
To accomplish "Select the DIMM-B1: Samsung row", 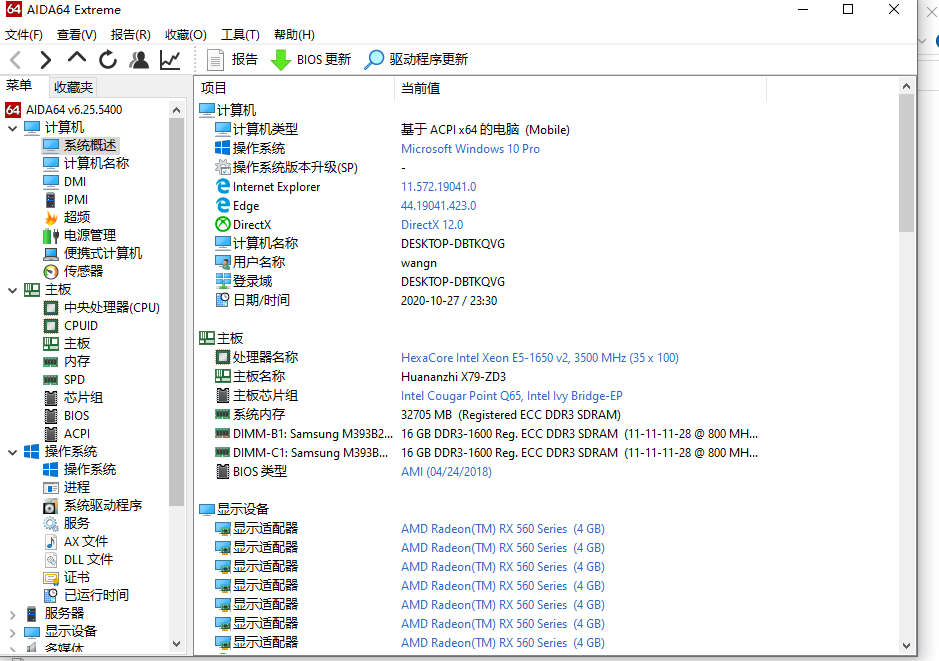I will [x=486, y=434].
